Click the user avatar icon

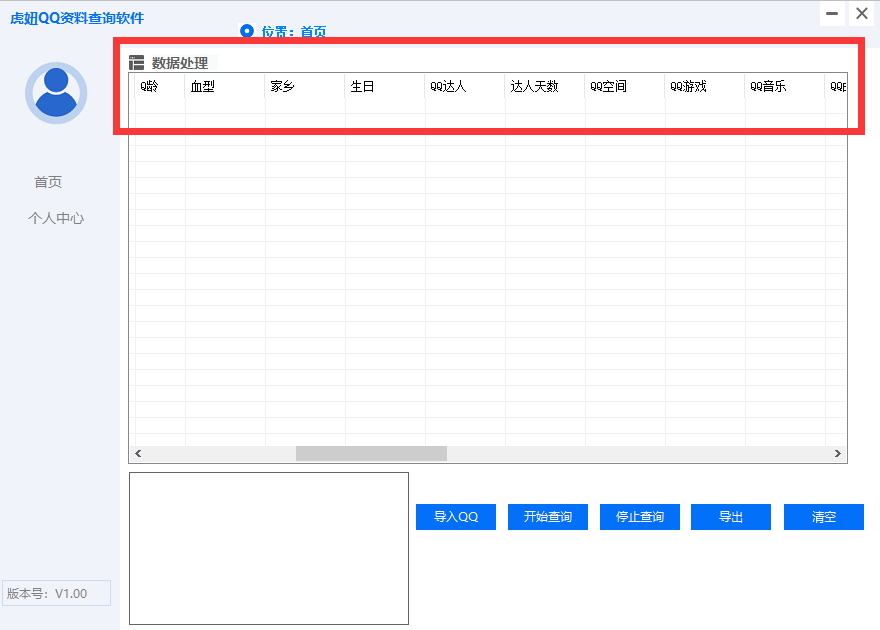click(56, 93)
